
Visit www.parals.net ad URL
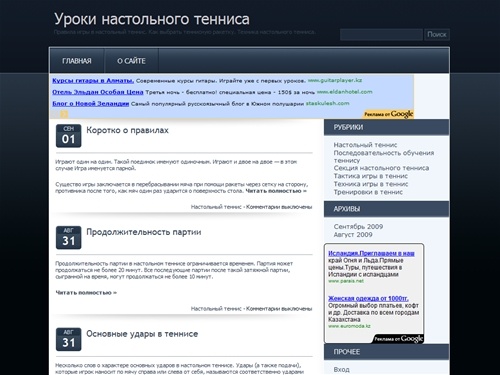pyautogui.click(x=346, y=281)
